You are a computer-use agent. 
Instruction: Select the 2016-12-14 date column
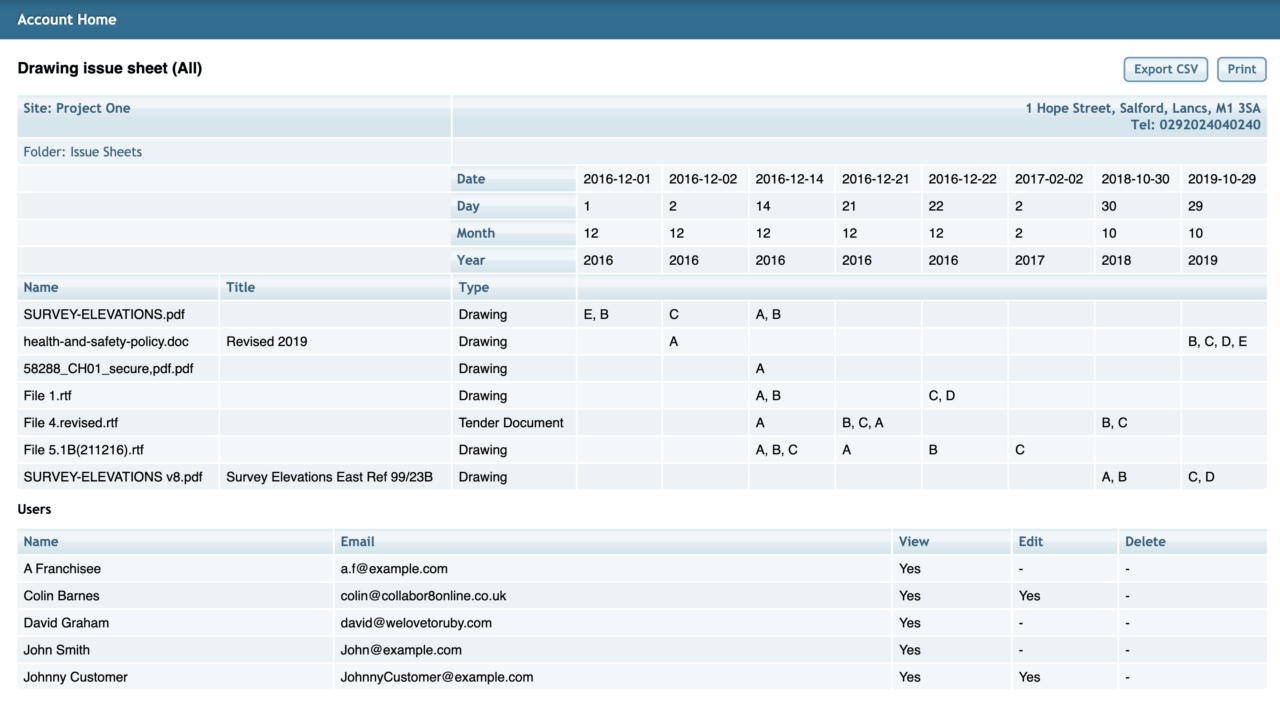(x=789, y=179)
